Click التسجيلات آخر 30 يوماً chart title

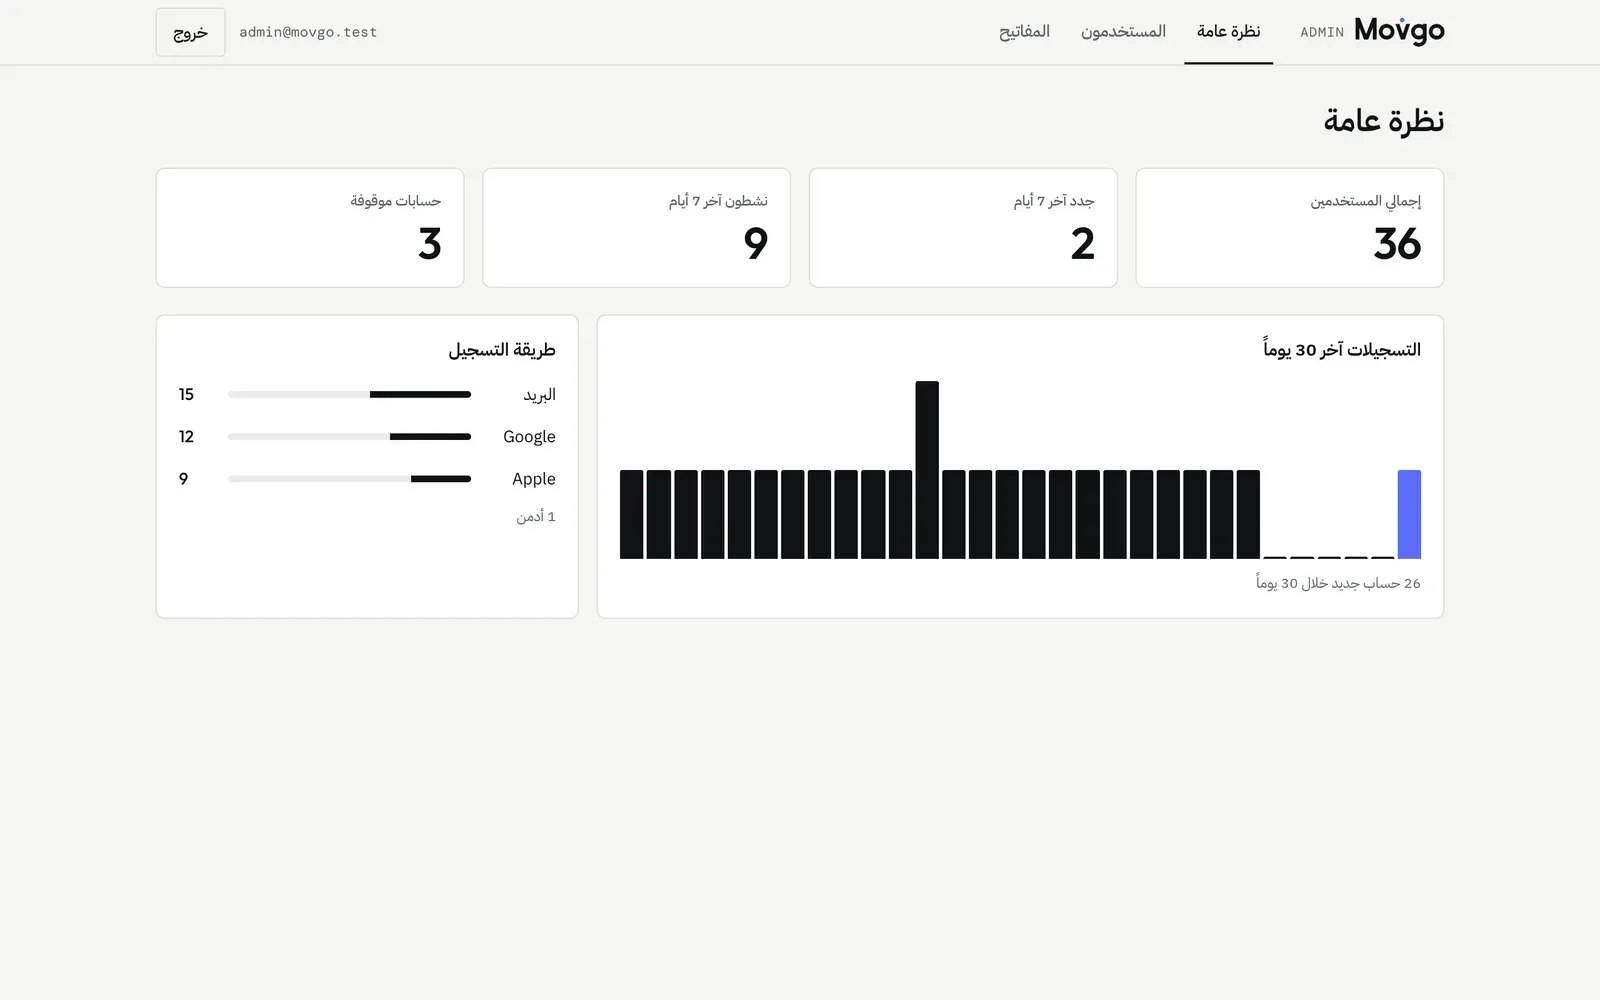pyautogui.click(x=1342, y=349)
